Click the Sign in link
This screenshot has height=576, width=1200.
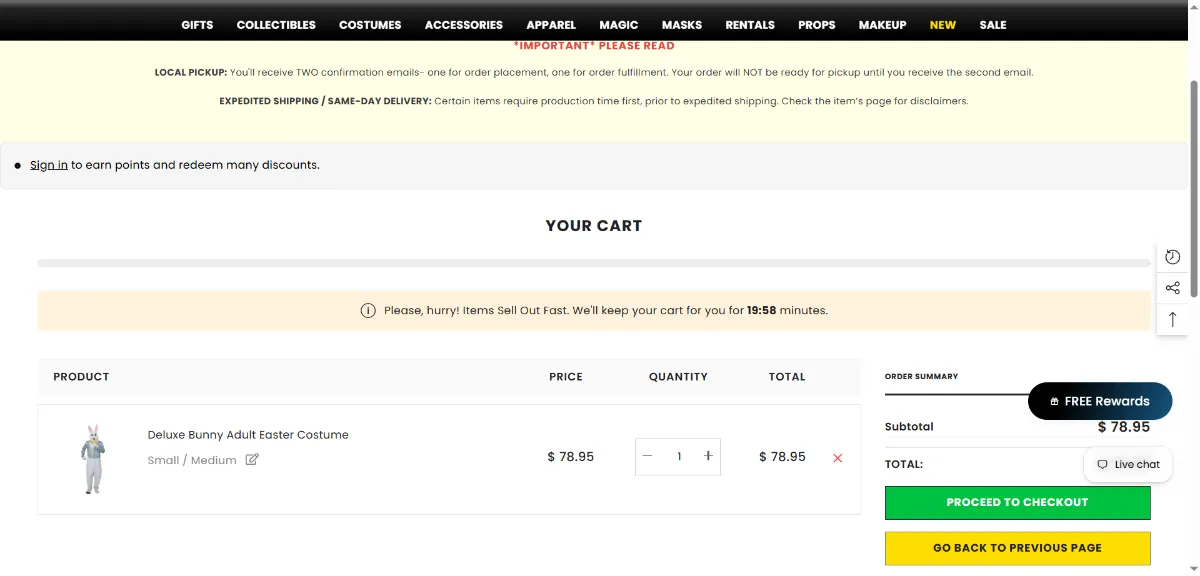coord(49,165)
